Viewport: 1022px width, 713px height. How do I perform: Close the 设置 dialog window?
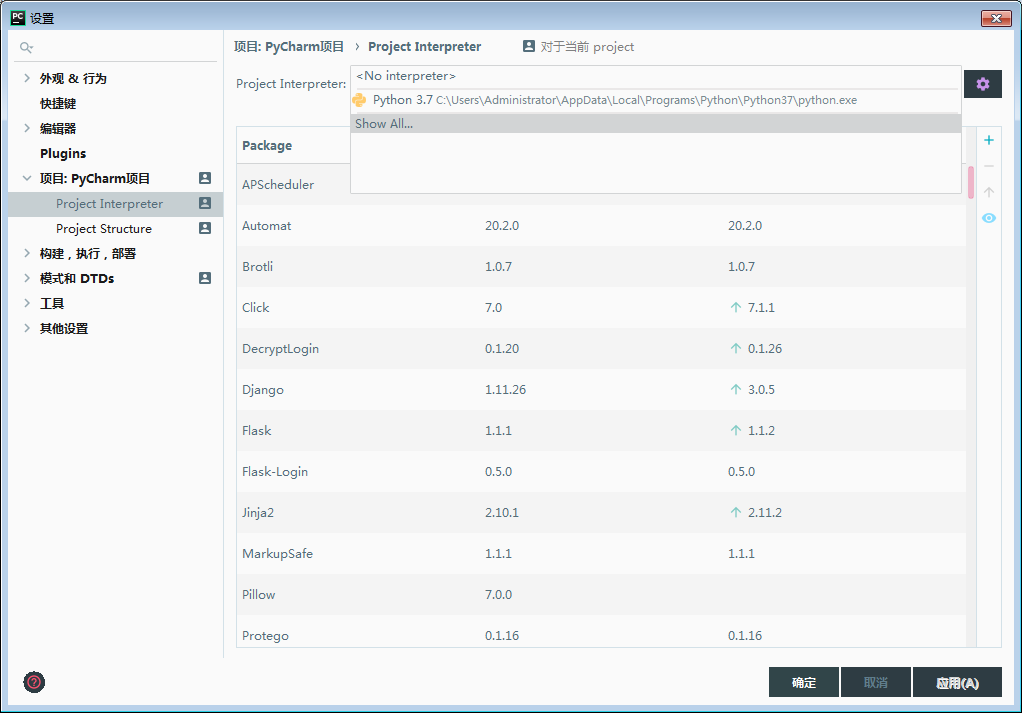[996, 18]
